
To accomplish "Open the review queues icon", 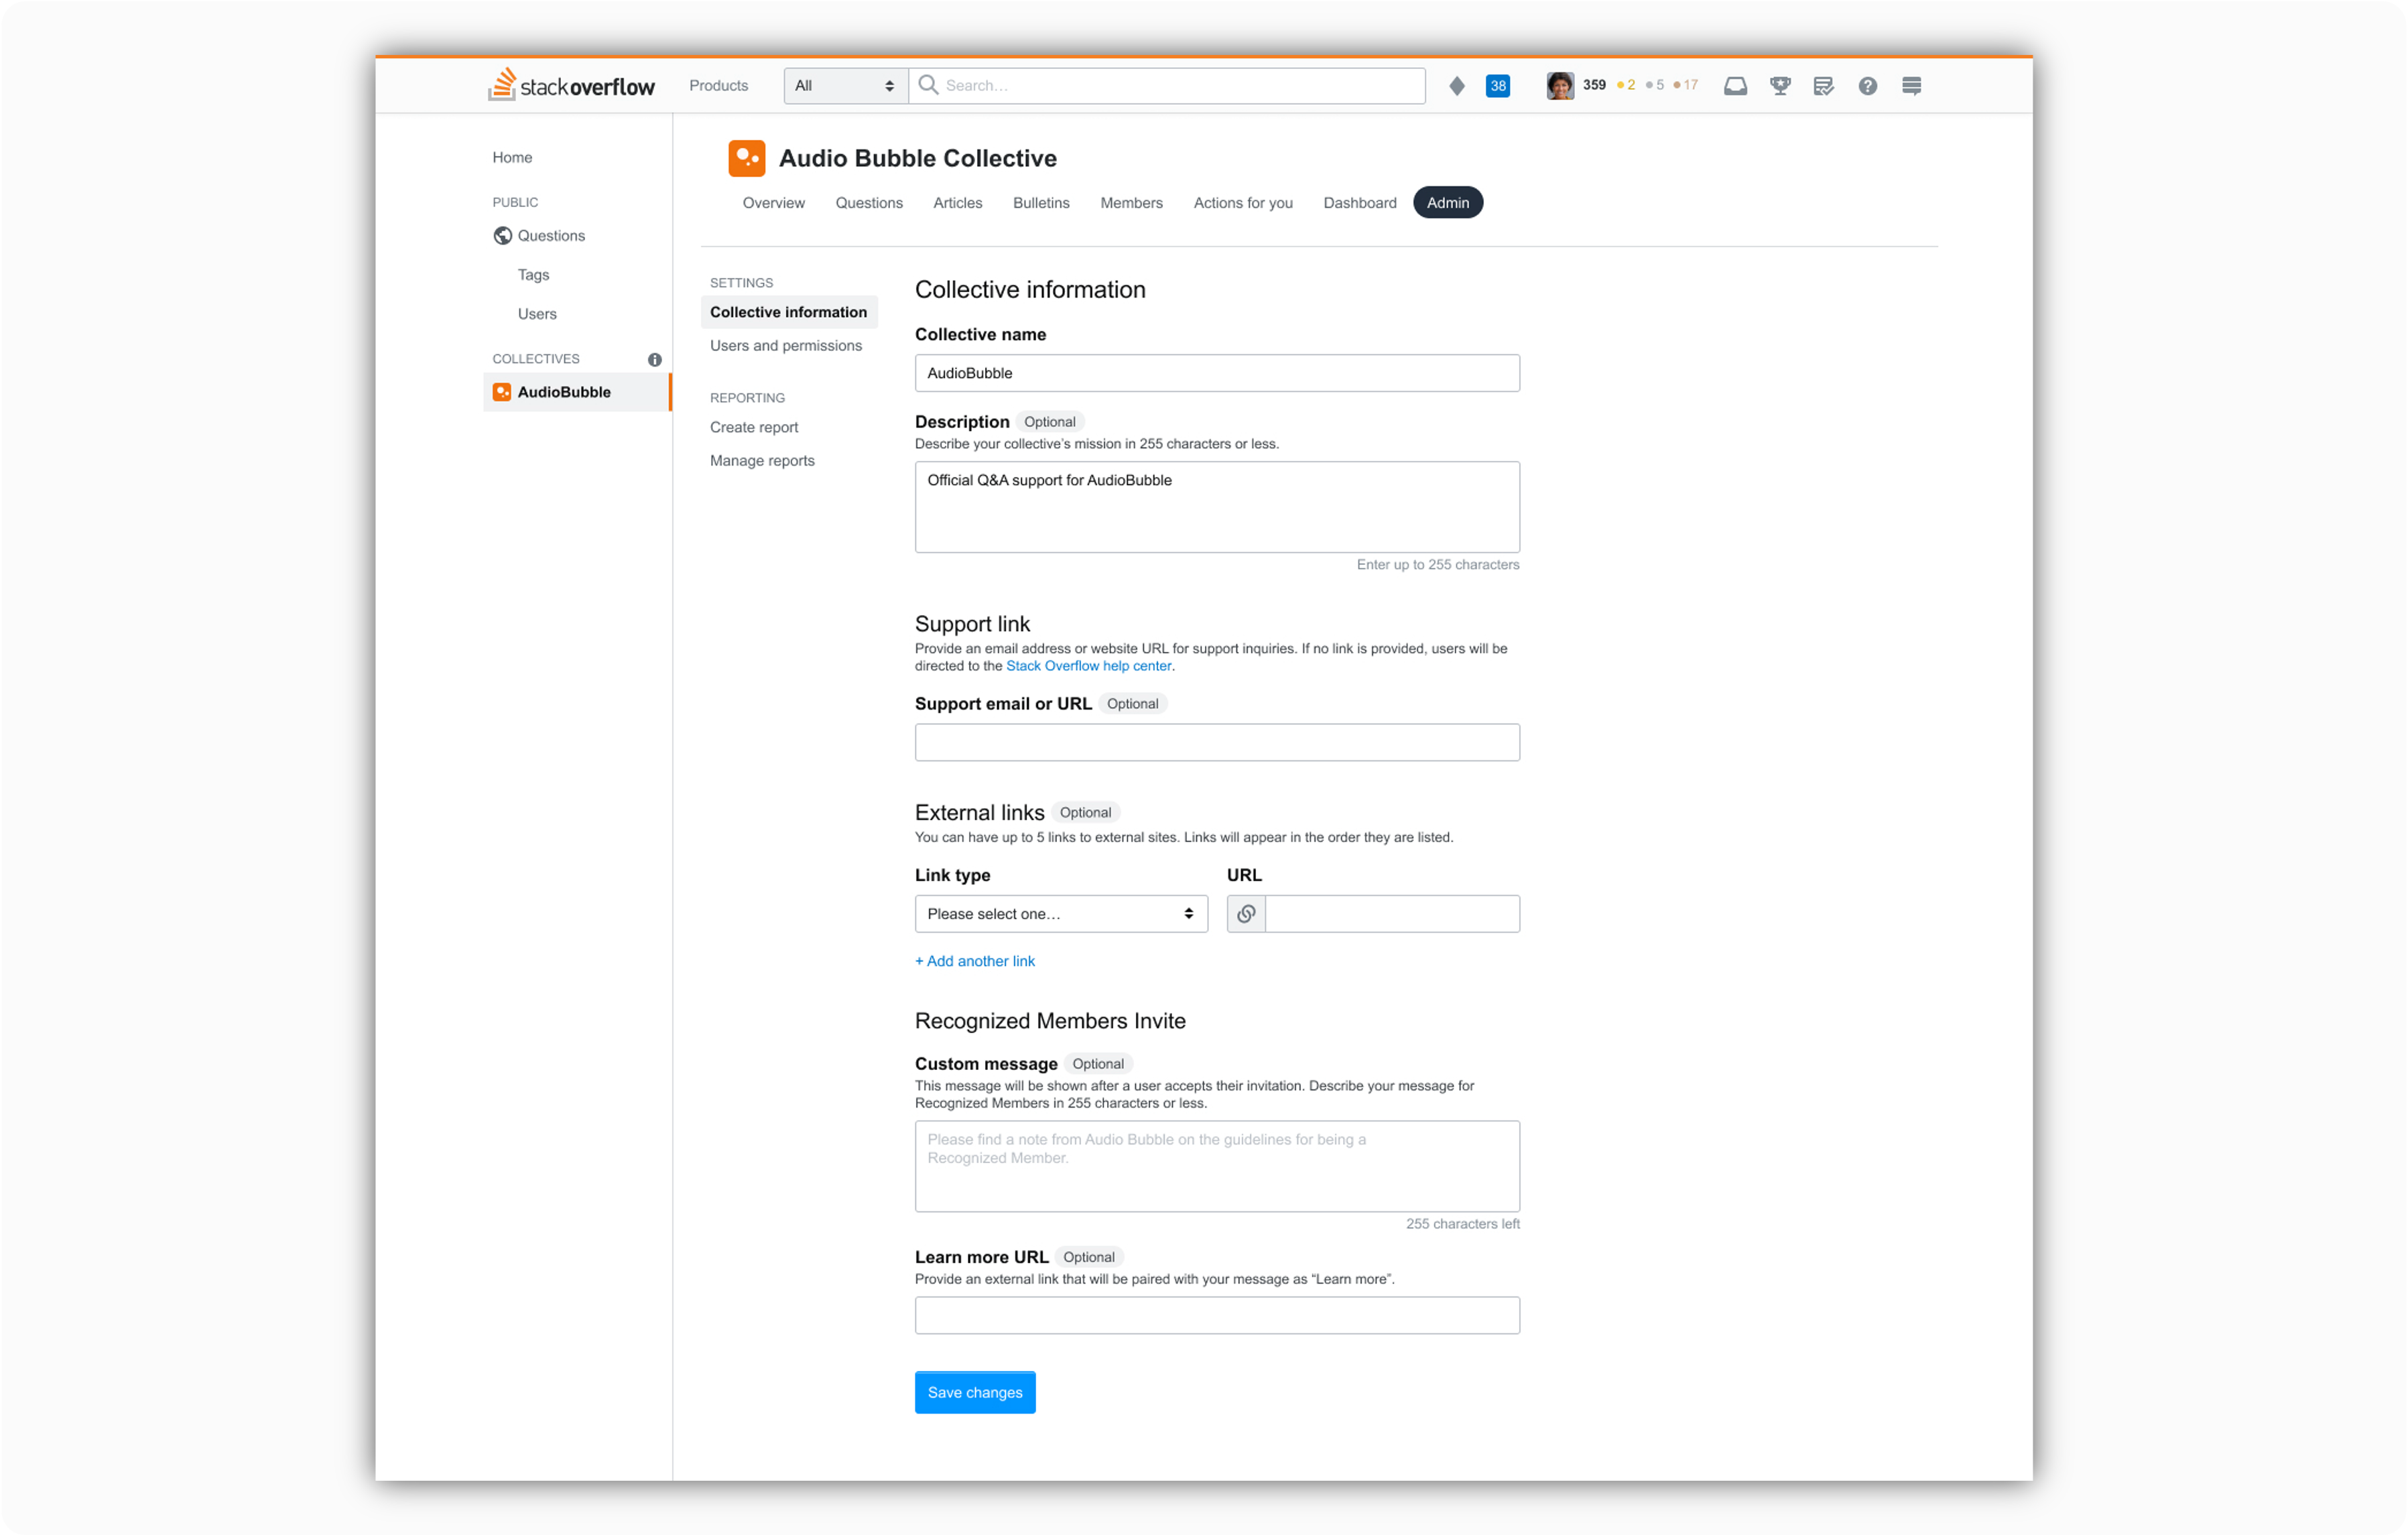I will point(1823,86).
